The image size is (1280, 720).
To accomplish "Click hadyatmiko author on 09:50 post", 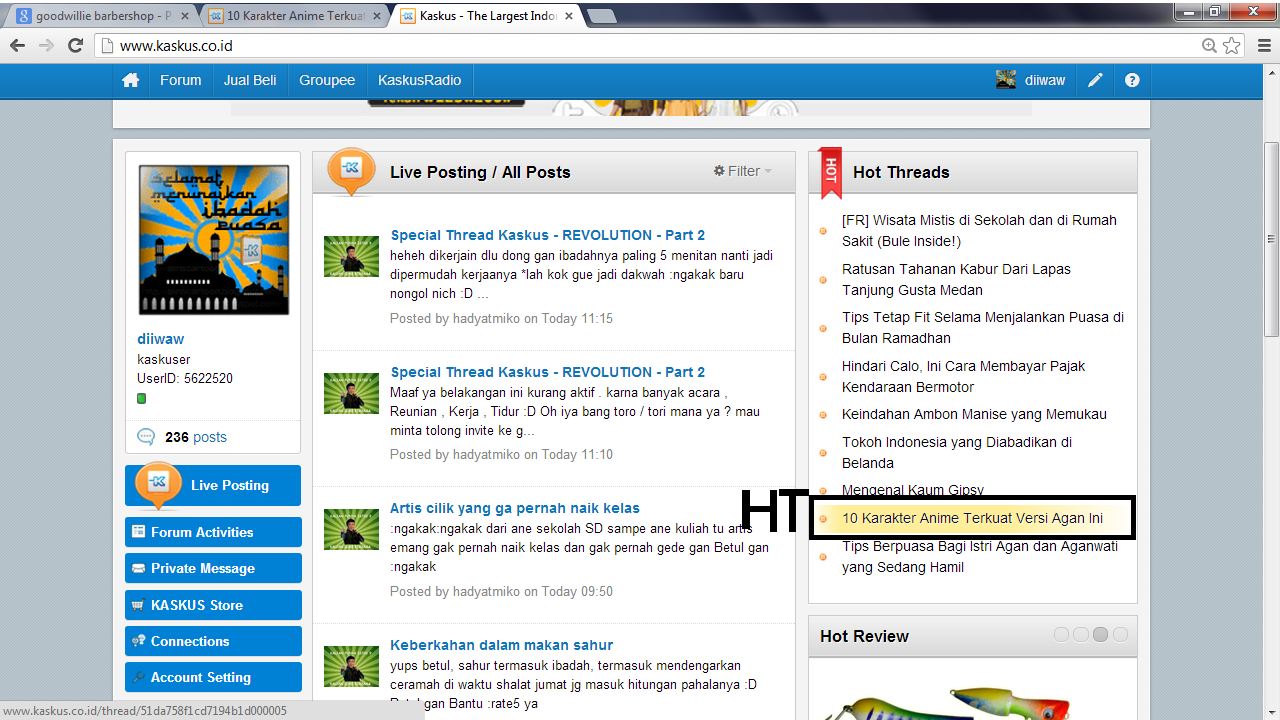I will click(486, 591).
